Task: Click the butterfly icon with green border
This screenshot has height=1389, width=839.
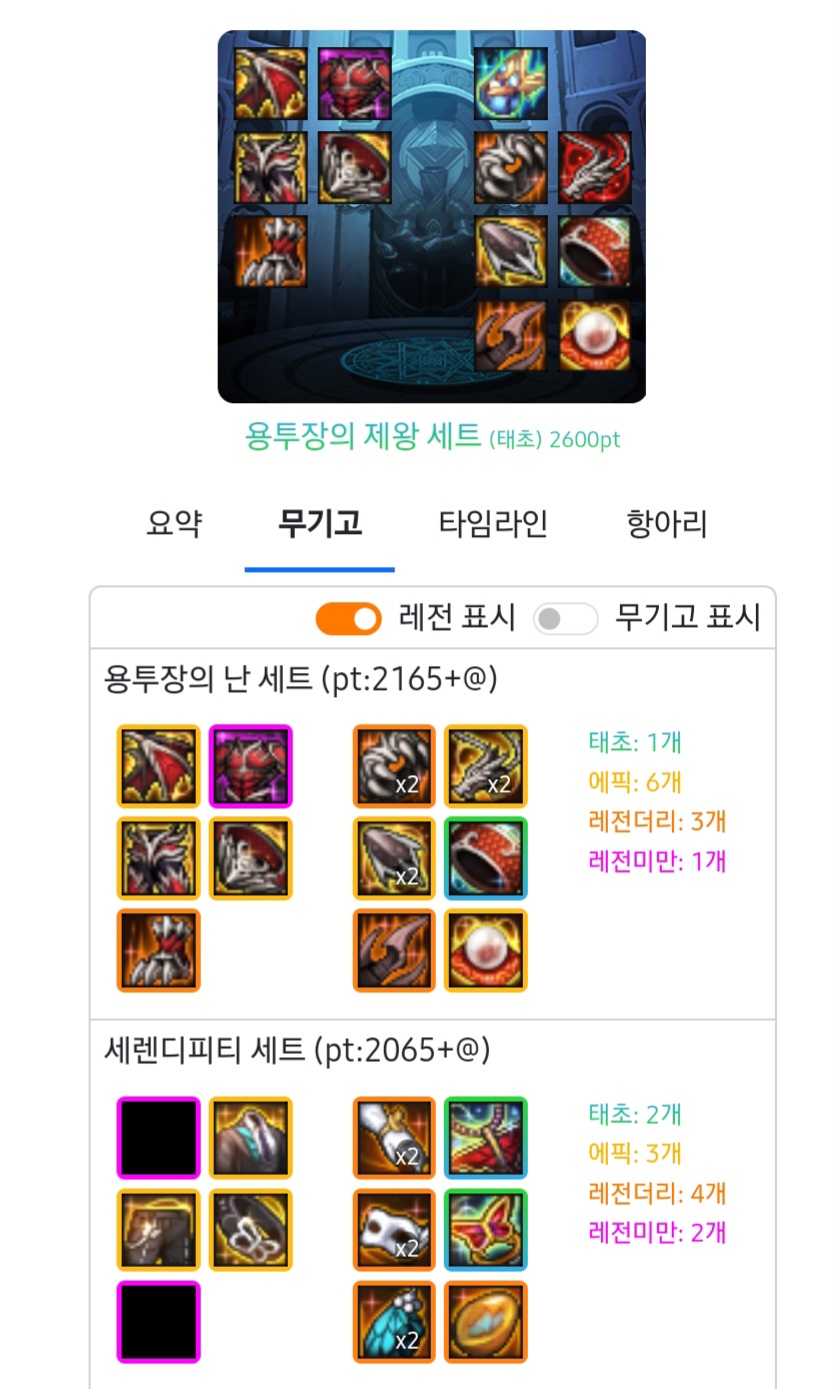Action: click(486, 1230)
